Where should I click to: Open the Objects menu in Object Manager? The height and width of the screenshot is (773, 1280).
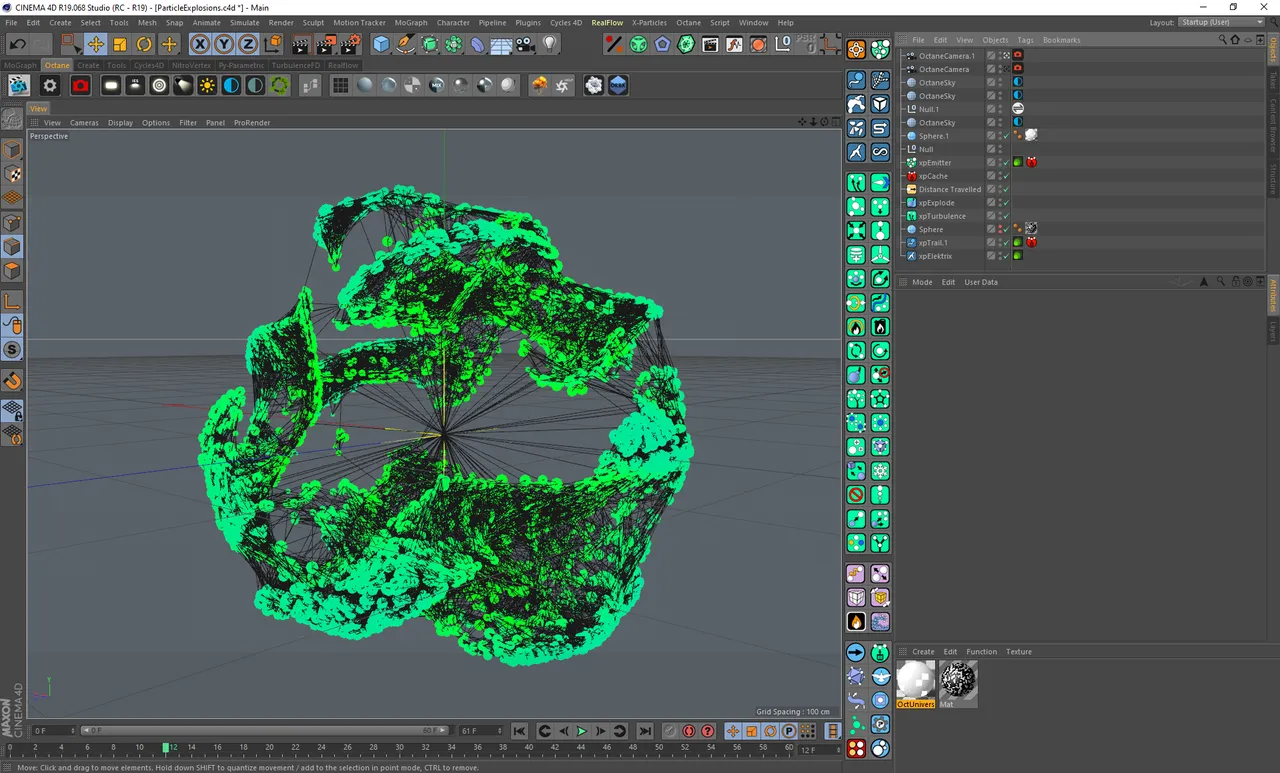(995, 40)
